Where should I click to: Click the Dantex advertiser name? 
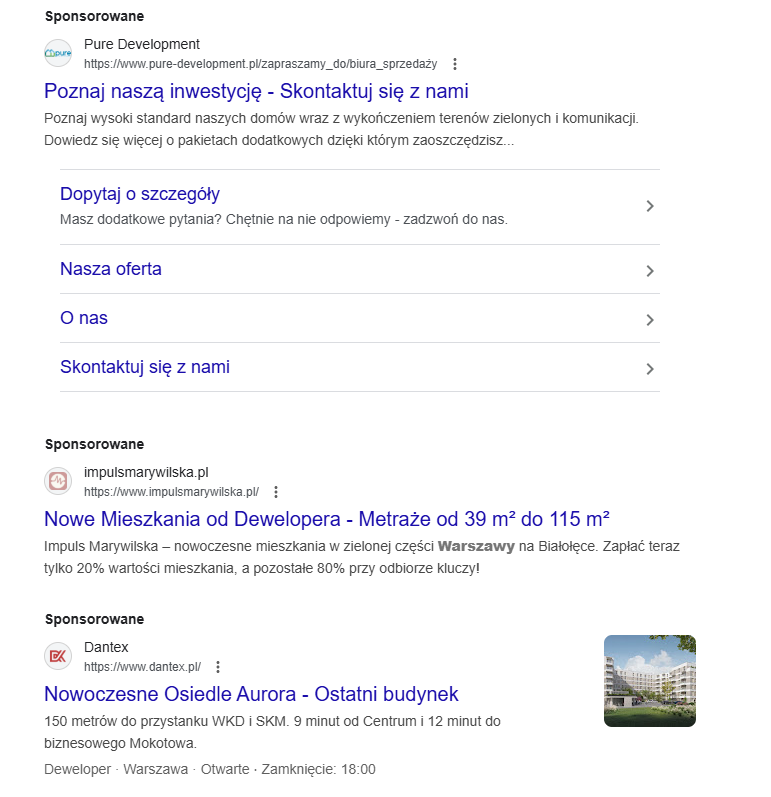106,648
